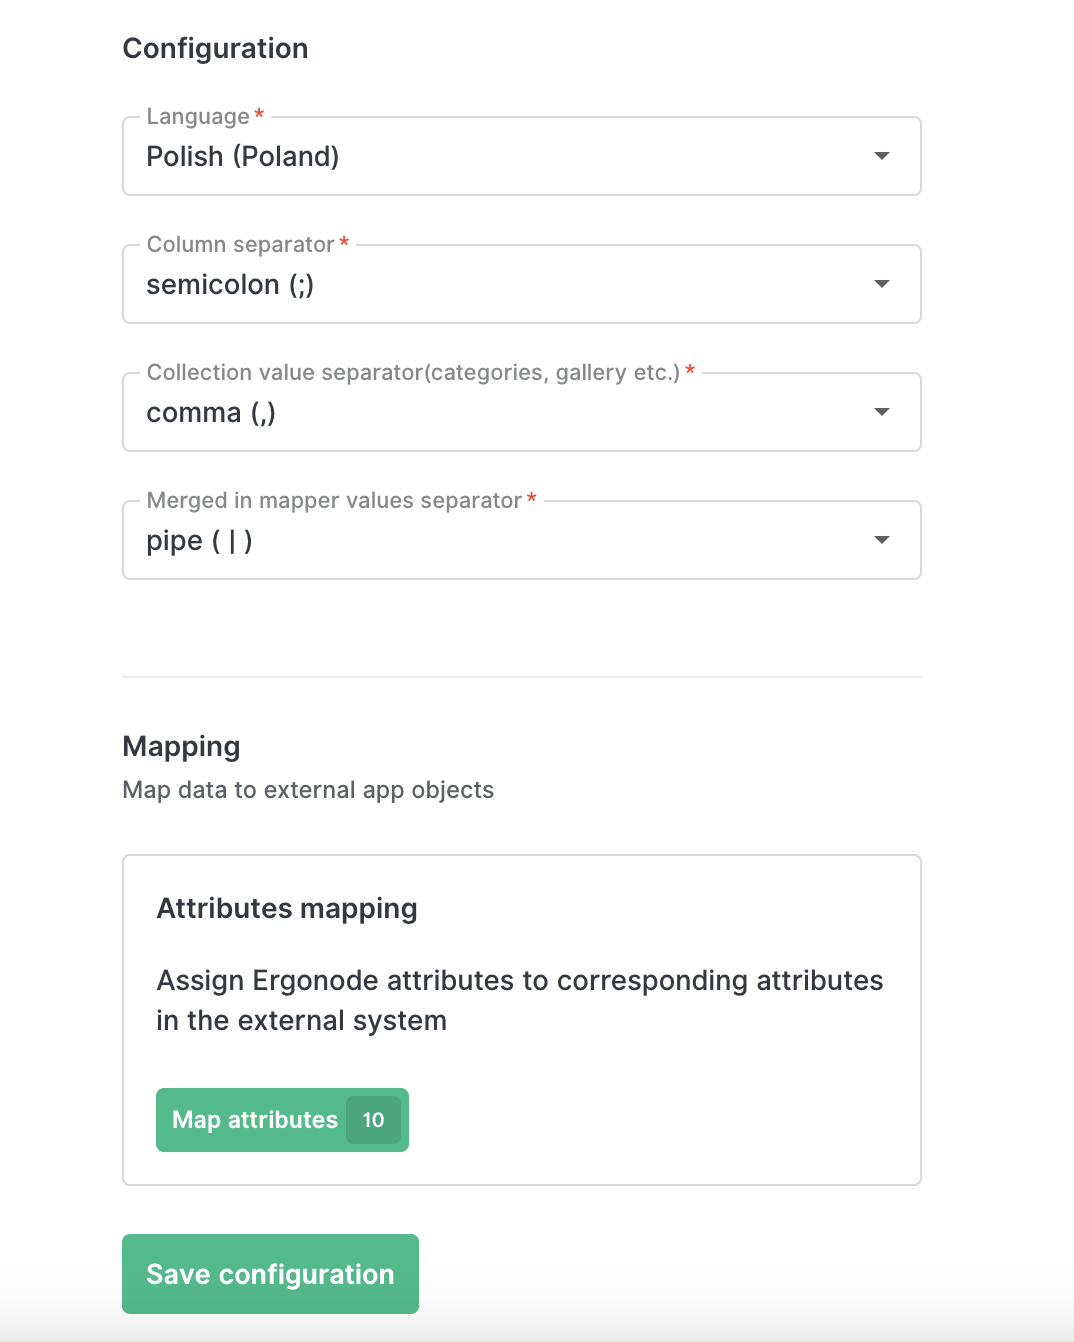Image resolution: width=1074 pixels, height=1342 pixels.
Task: Click the pipe ( | ) separator value
Action: click(x=199, y=541)
